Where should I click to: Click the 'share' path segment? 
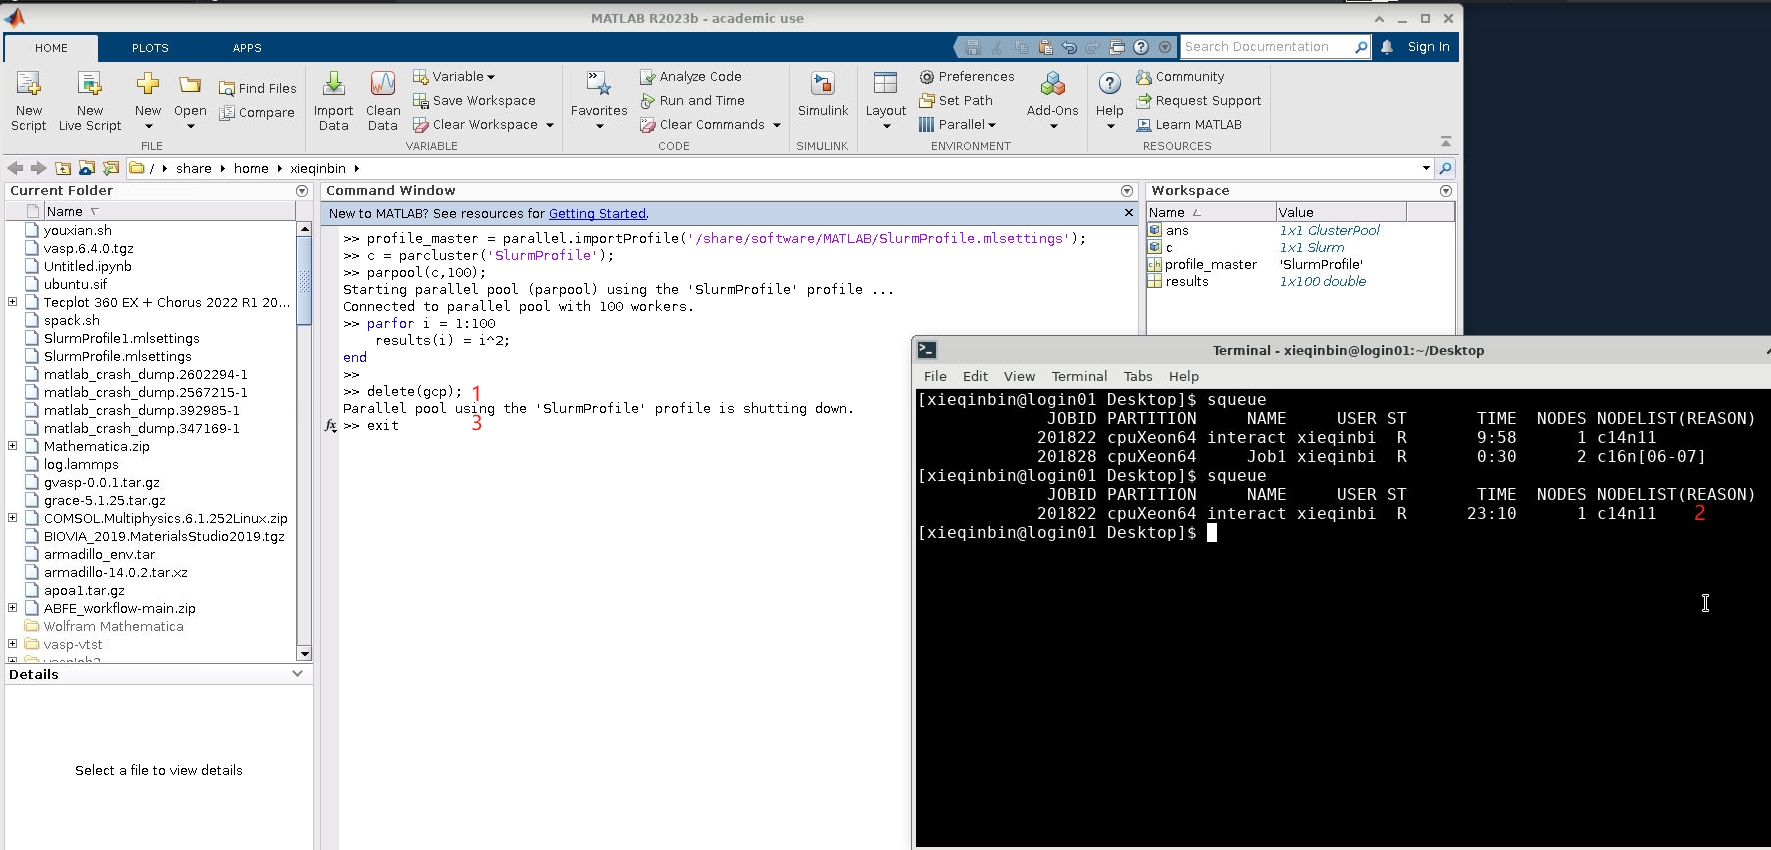tap(193, 168)
